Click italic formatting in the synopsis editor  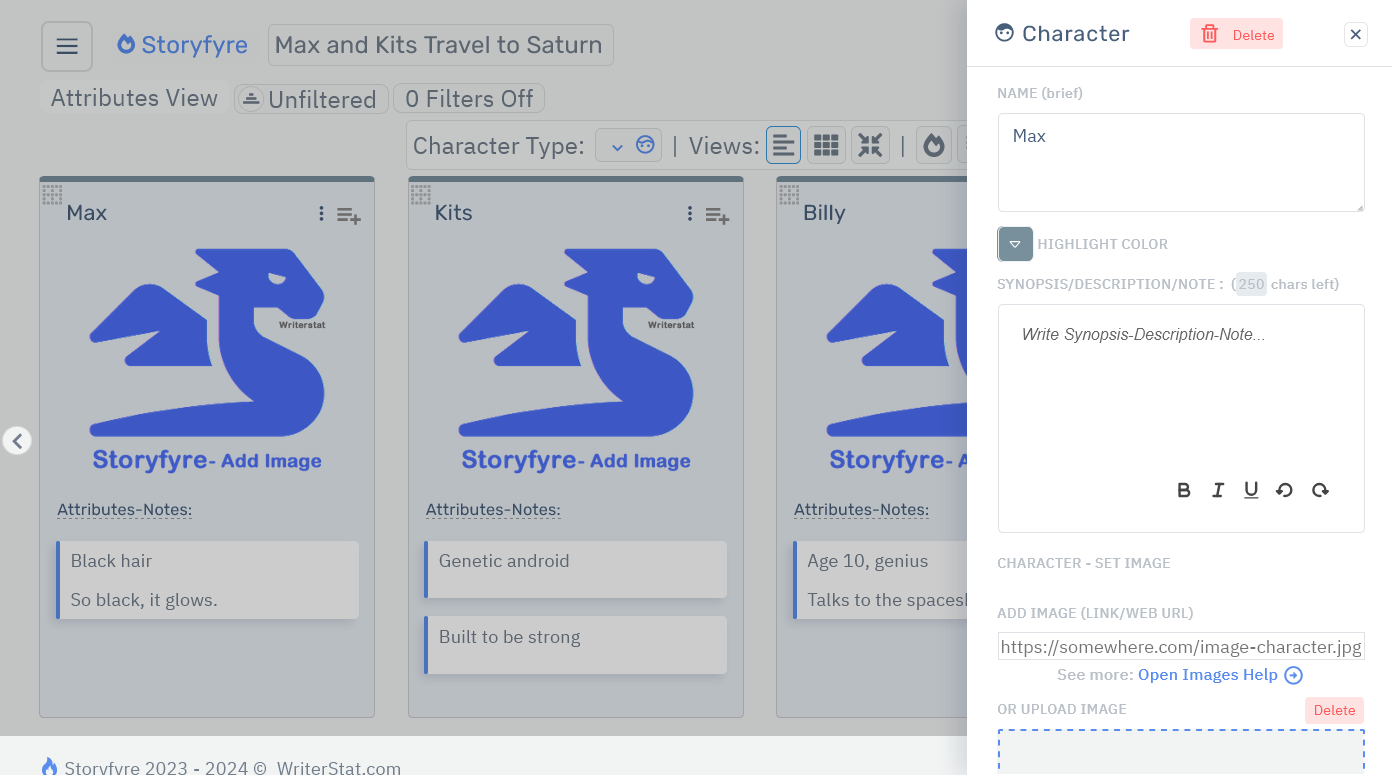coord(1217,490)
